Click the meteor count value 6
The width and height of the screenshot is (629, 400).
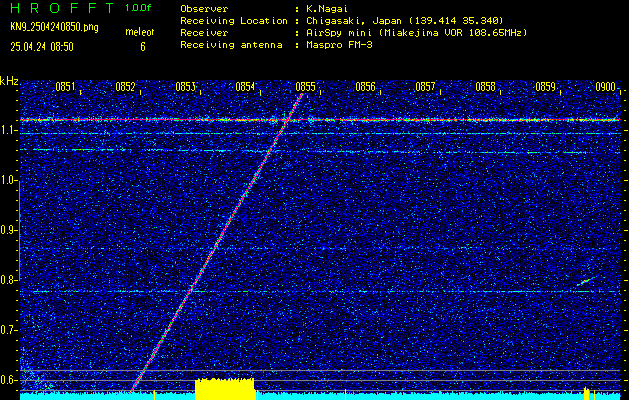(x=143, y=47)
